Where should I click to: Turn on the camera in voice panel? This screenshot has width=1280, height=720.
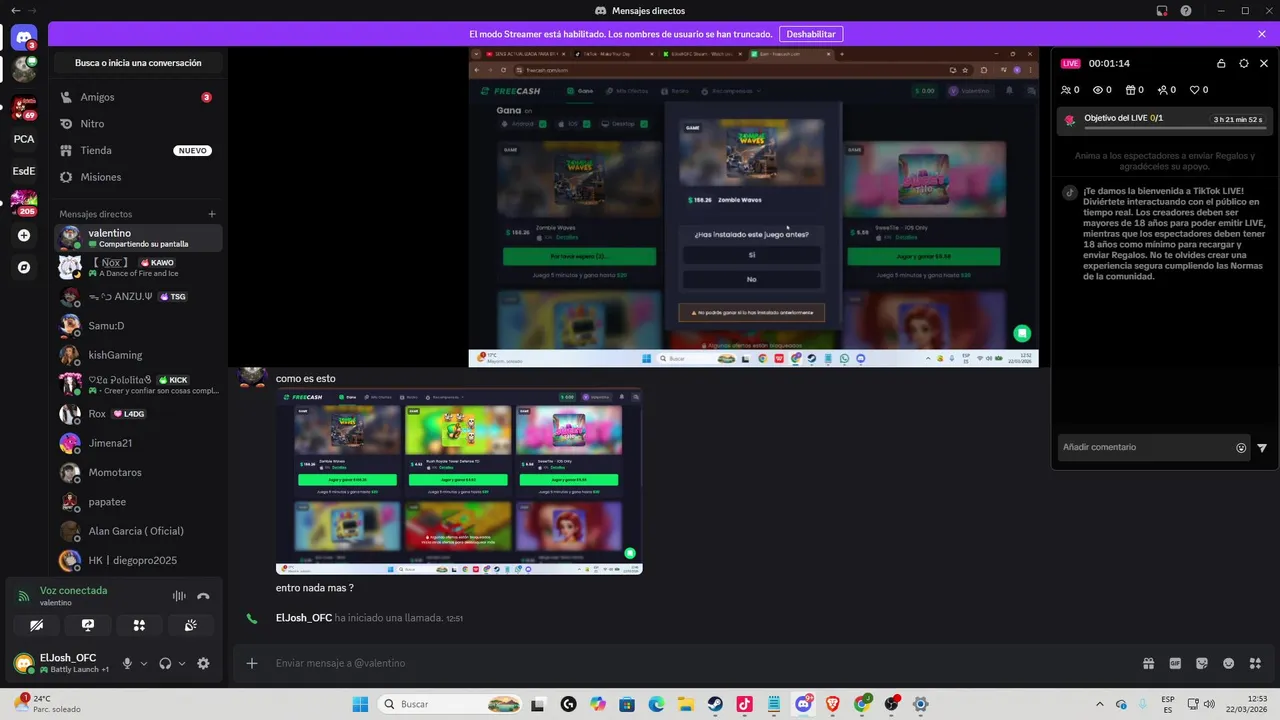(37, 625)
